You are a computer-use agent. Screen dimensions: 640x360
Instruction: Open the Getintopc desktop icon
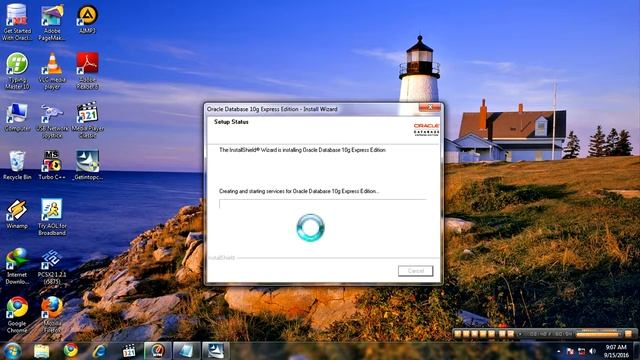pos(87,165)
